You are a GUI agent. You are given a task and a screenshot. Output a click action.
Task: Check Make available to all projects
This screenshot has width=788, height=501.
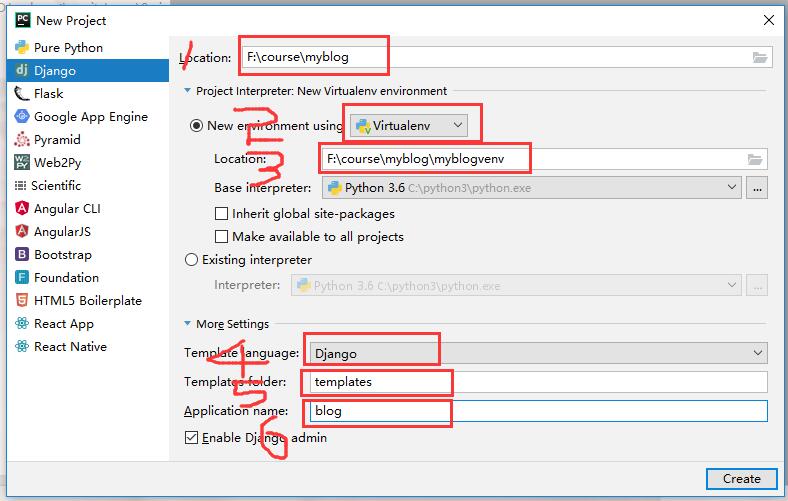[221, 236]
